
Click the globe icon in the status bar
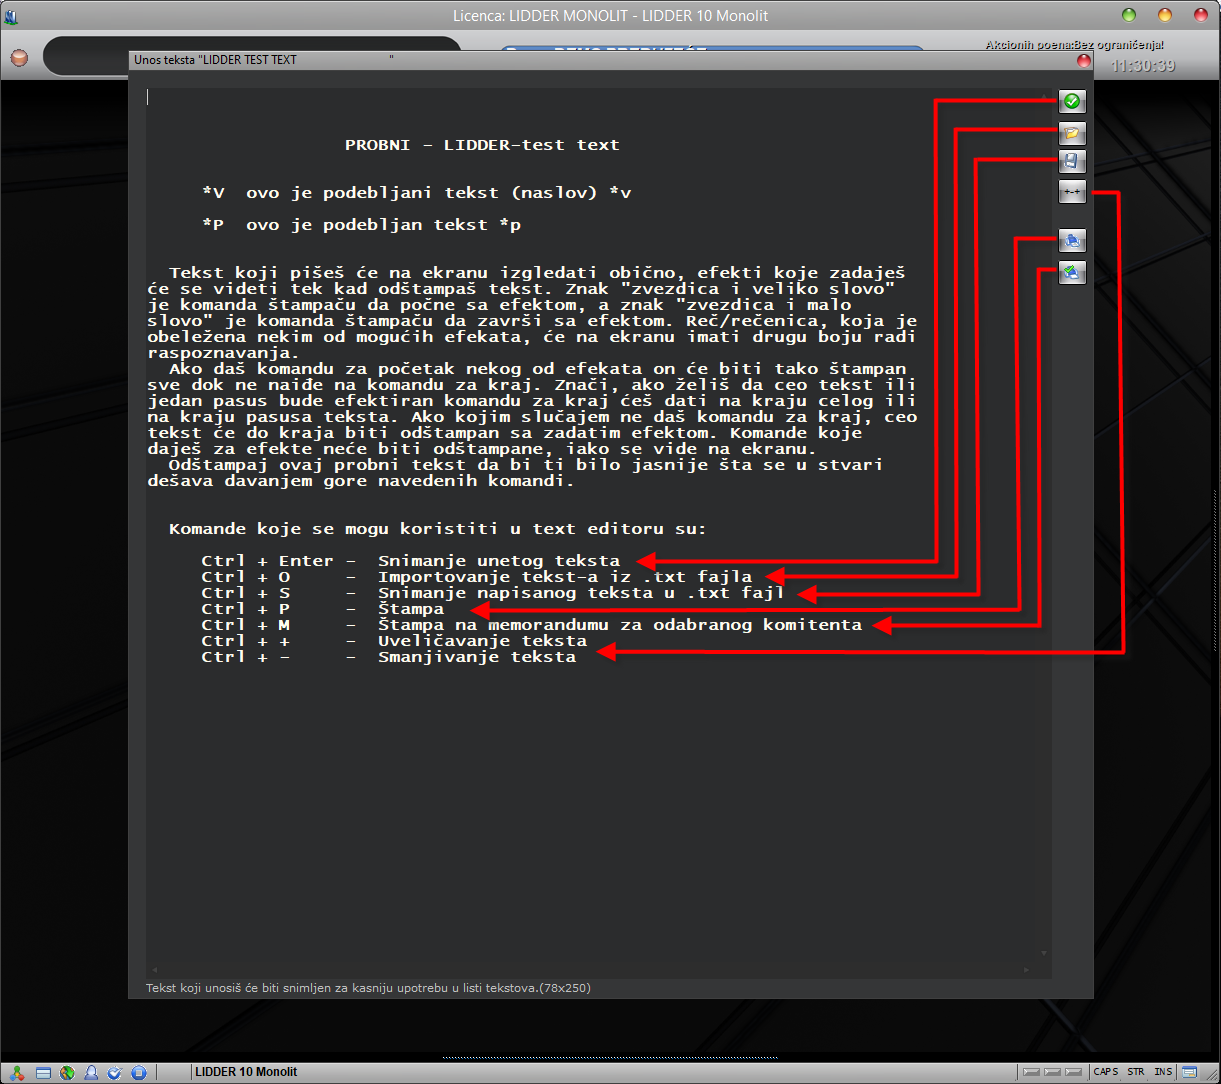coord(67,1072)
